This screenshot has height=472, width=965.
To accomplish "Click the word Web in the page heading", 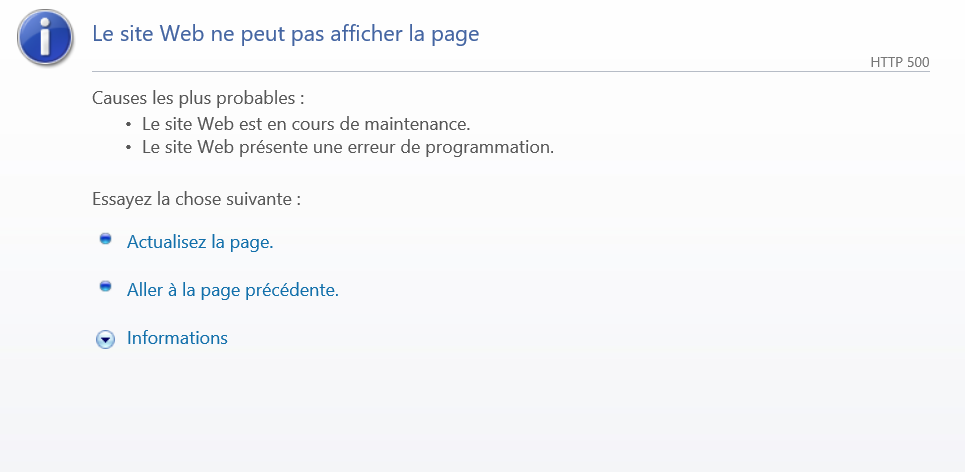I will (183, 33).
